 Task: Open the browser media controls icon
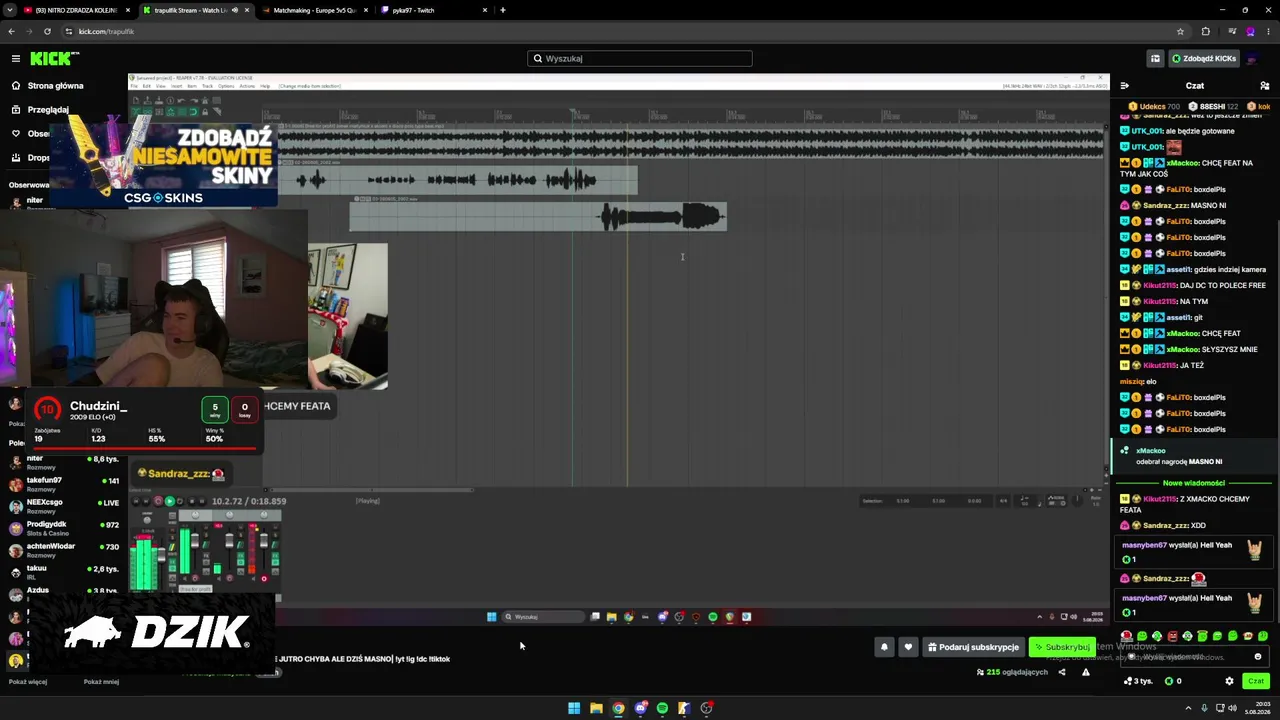(1231, 31)
